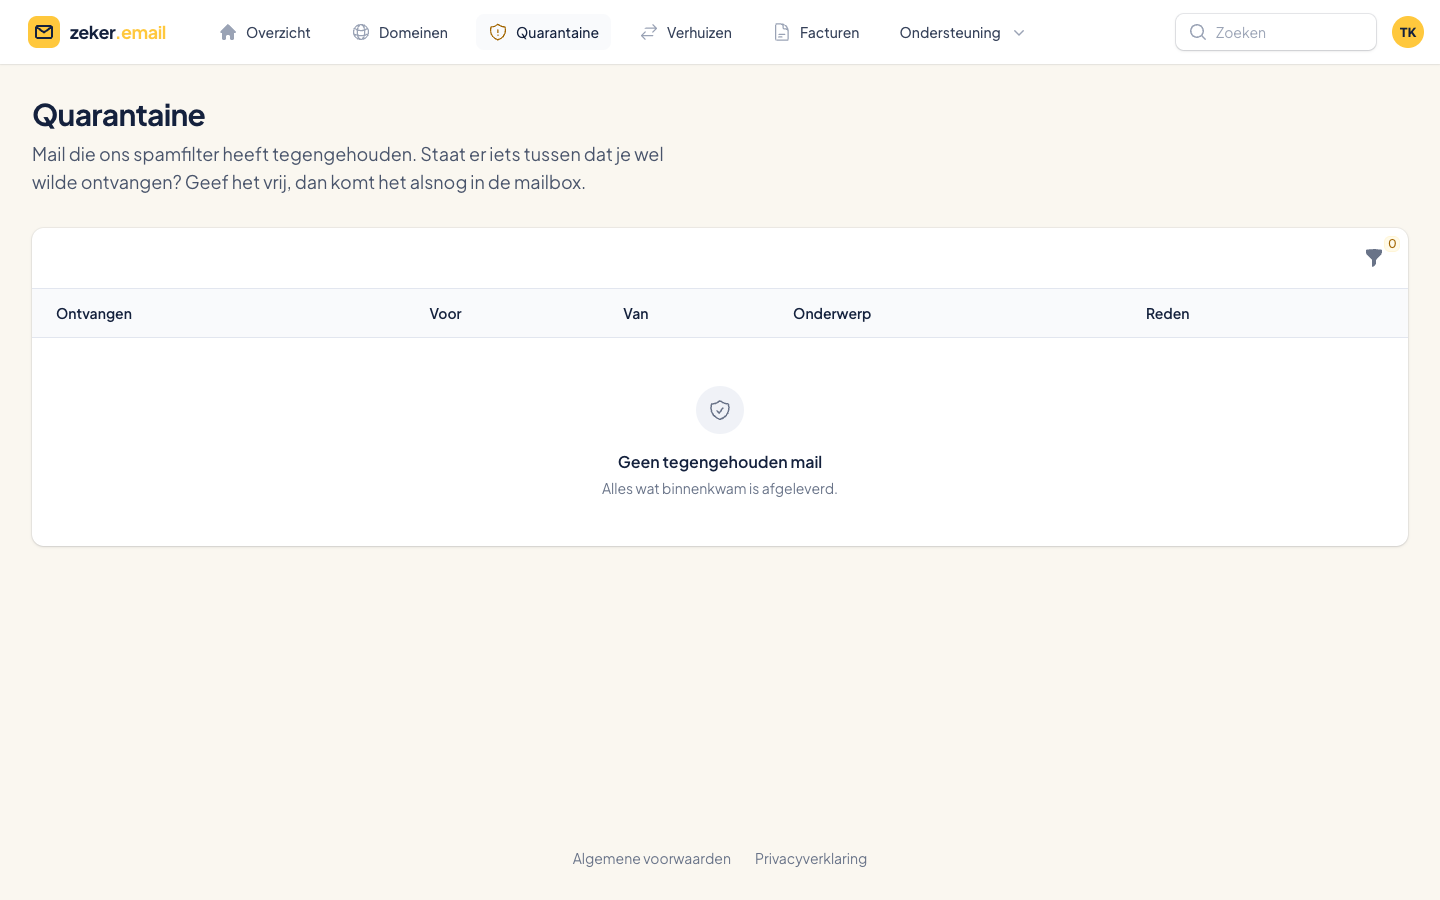
Task: Focus the Zoeken search field
Action: click(x=1276, y=32)
